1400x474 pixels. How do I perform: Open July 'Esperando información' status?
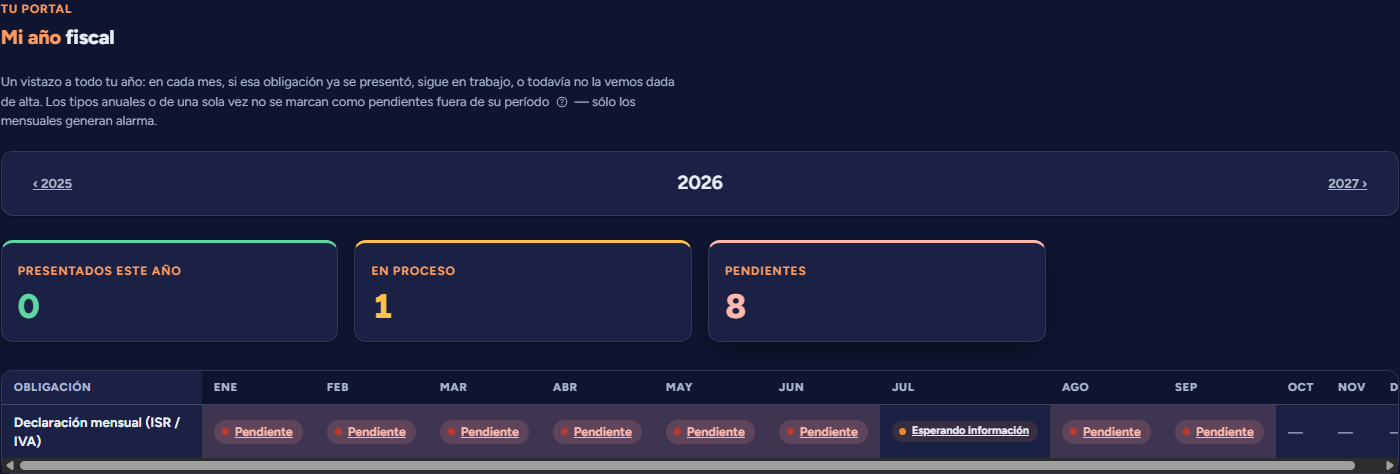965,431
